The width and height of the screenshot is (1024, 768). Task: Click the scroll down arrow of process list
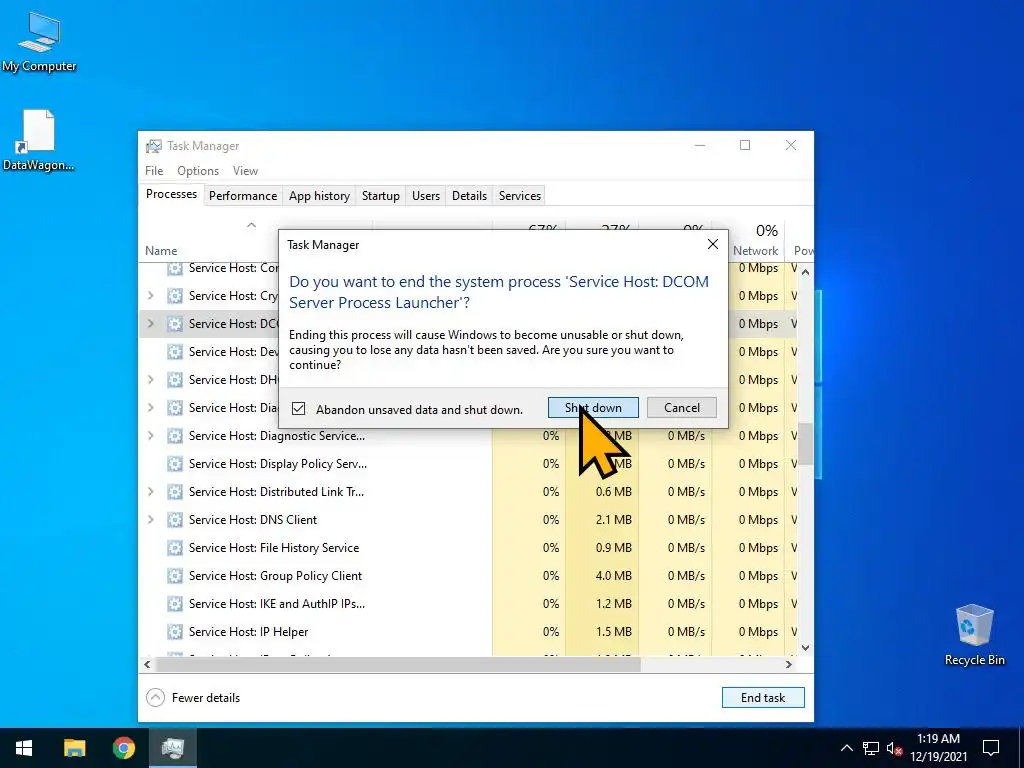pos(805,648)
